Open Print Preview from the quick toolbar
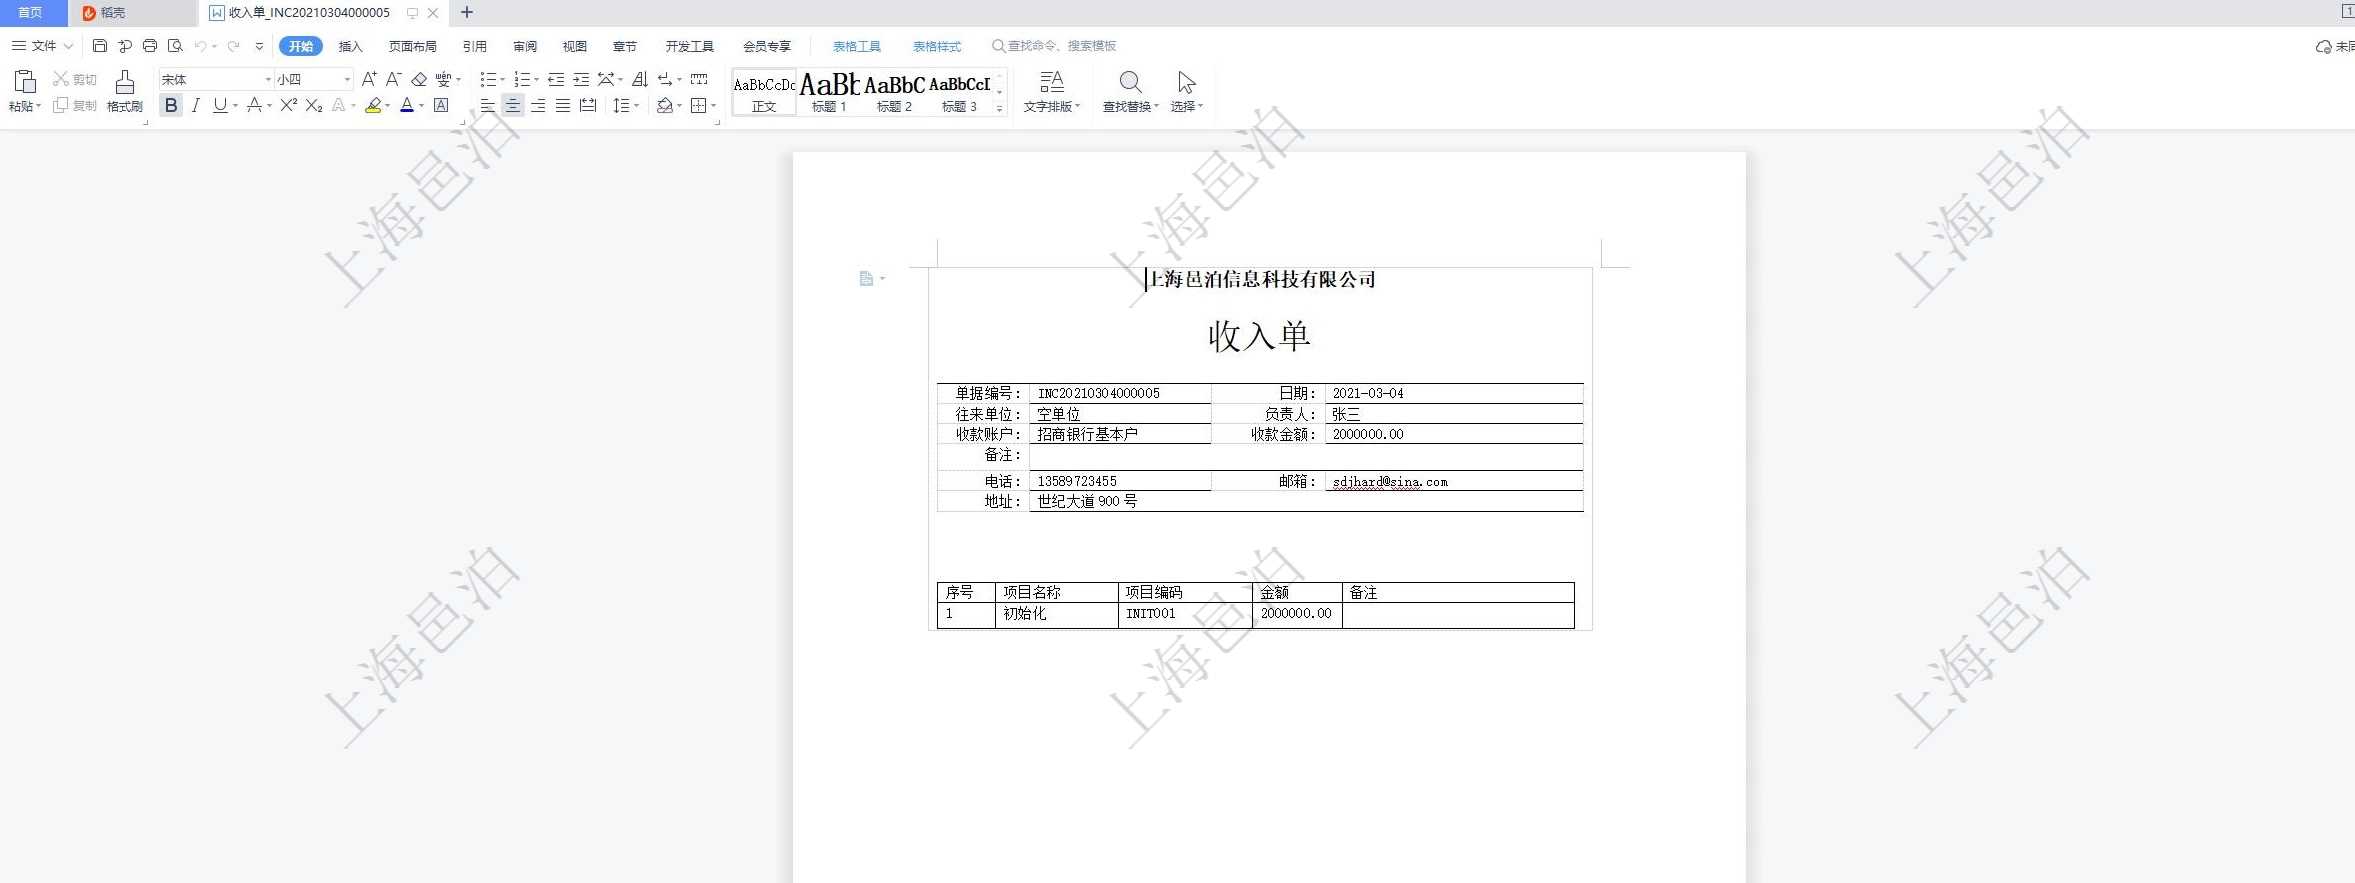Image resolution: width=2355 pixels, height=883 pixels. [175, 46]
